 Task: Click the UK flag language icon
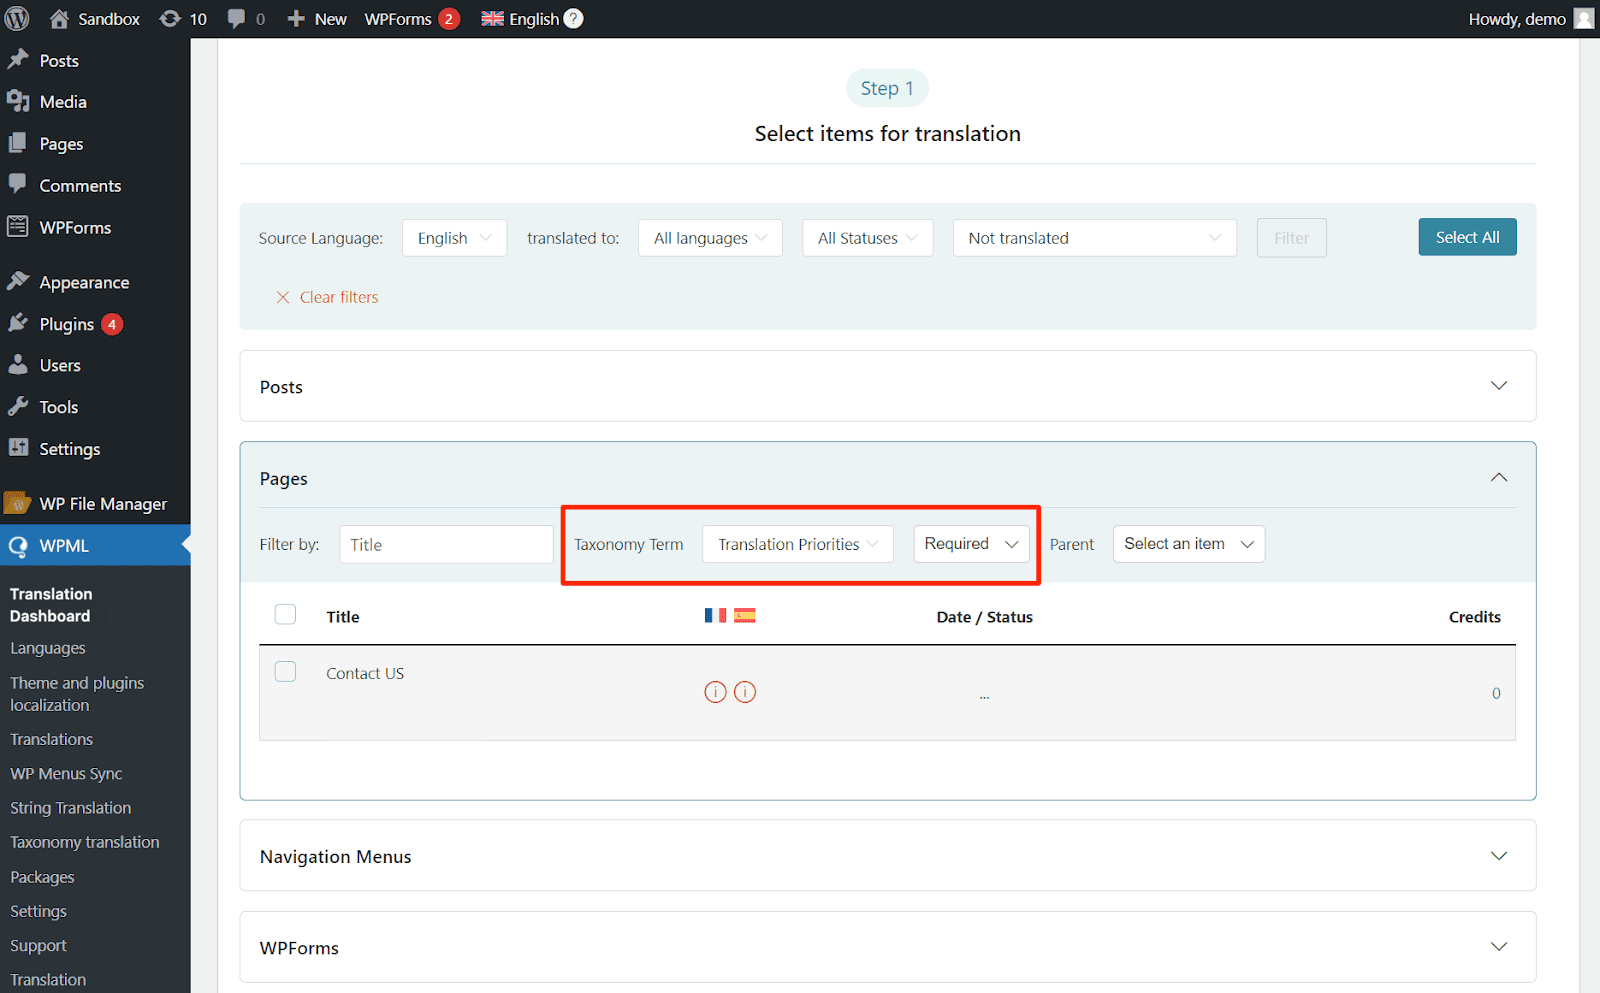(x=492, y=18)
